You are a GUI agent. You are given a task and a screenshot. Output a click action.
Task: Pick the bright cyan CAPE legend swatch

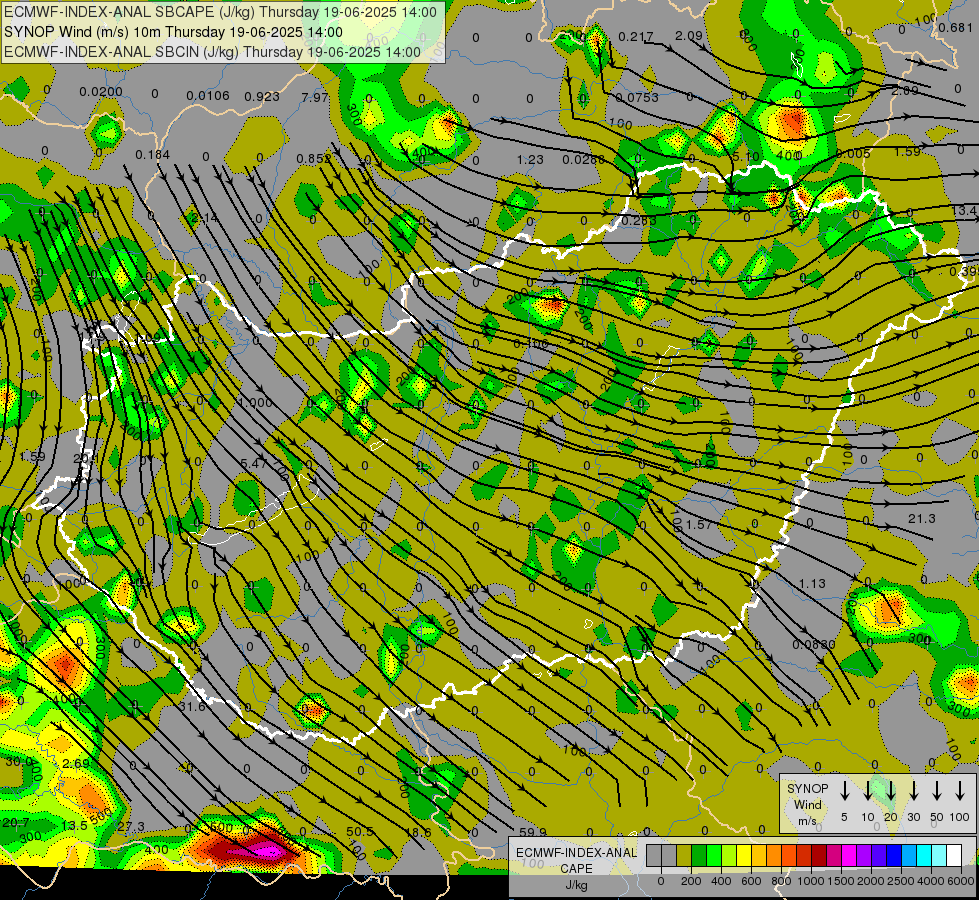(923, 855)
